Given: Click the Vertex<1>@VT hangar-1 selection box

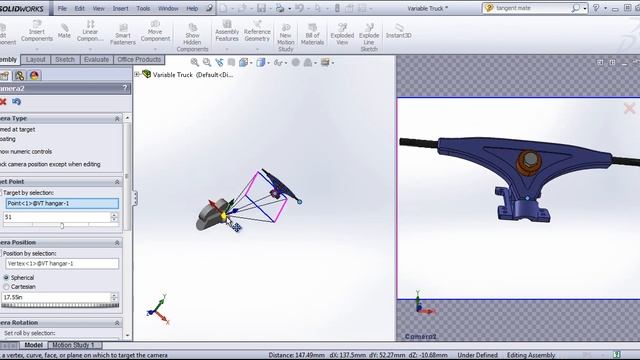Looking at the screenshot, I should (62, 264).
